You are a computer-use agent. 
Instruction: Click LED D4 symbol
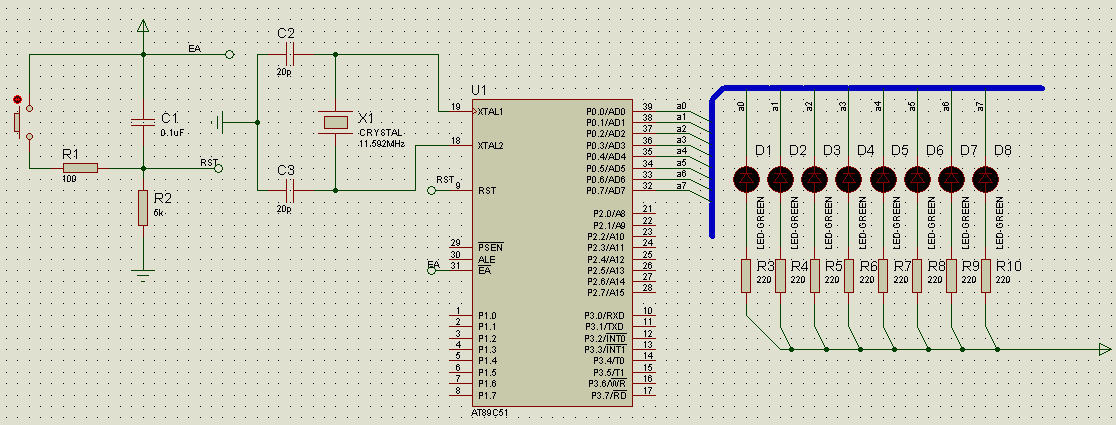coord(849,179)
